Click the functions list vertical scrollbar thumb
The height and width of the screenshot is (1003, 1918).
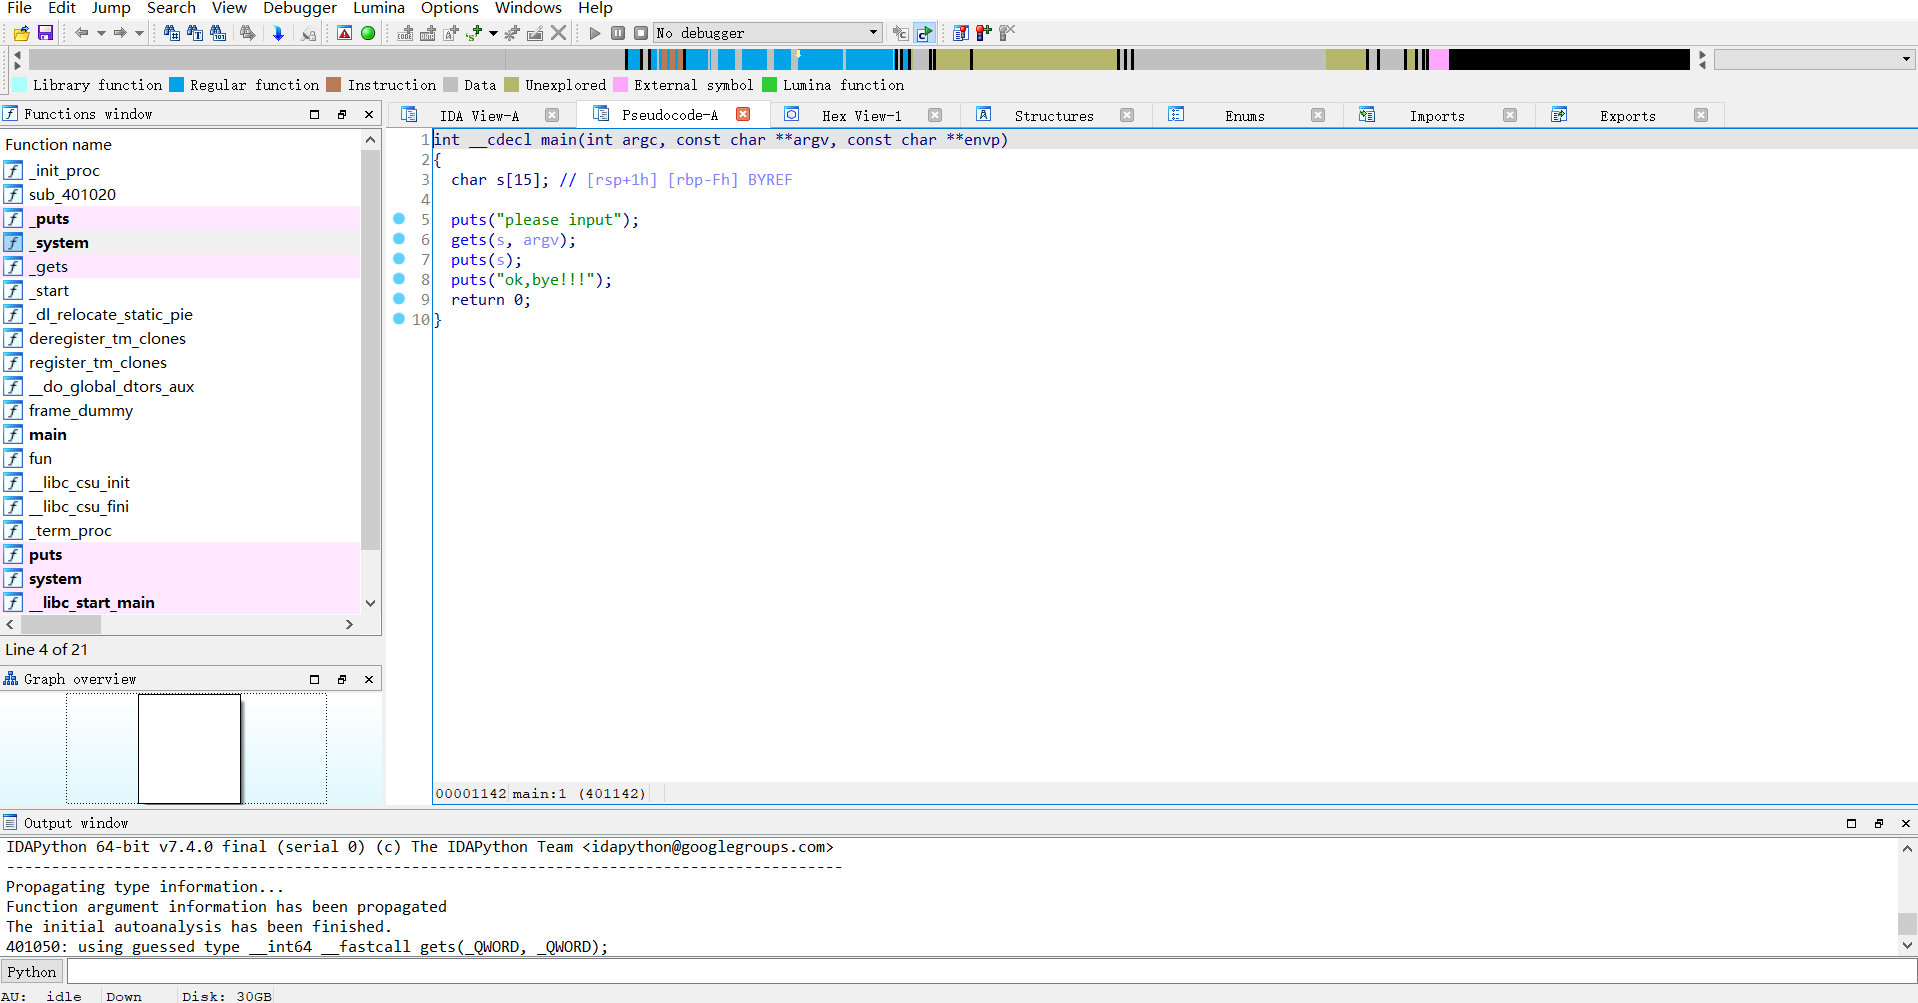coord(371,350)
